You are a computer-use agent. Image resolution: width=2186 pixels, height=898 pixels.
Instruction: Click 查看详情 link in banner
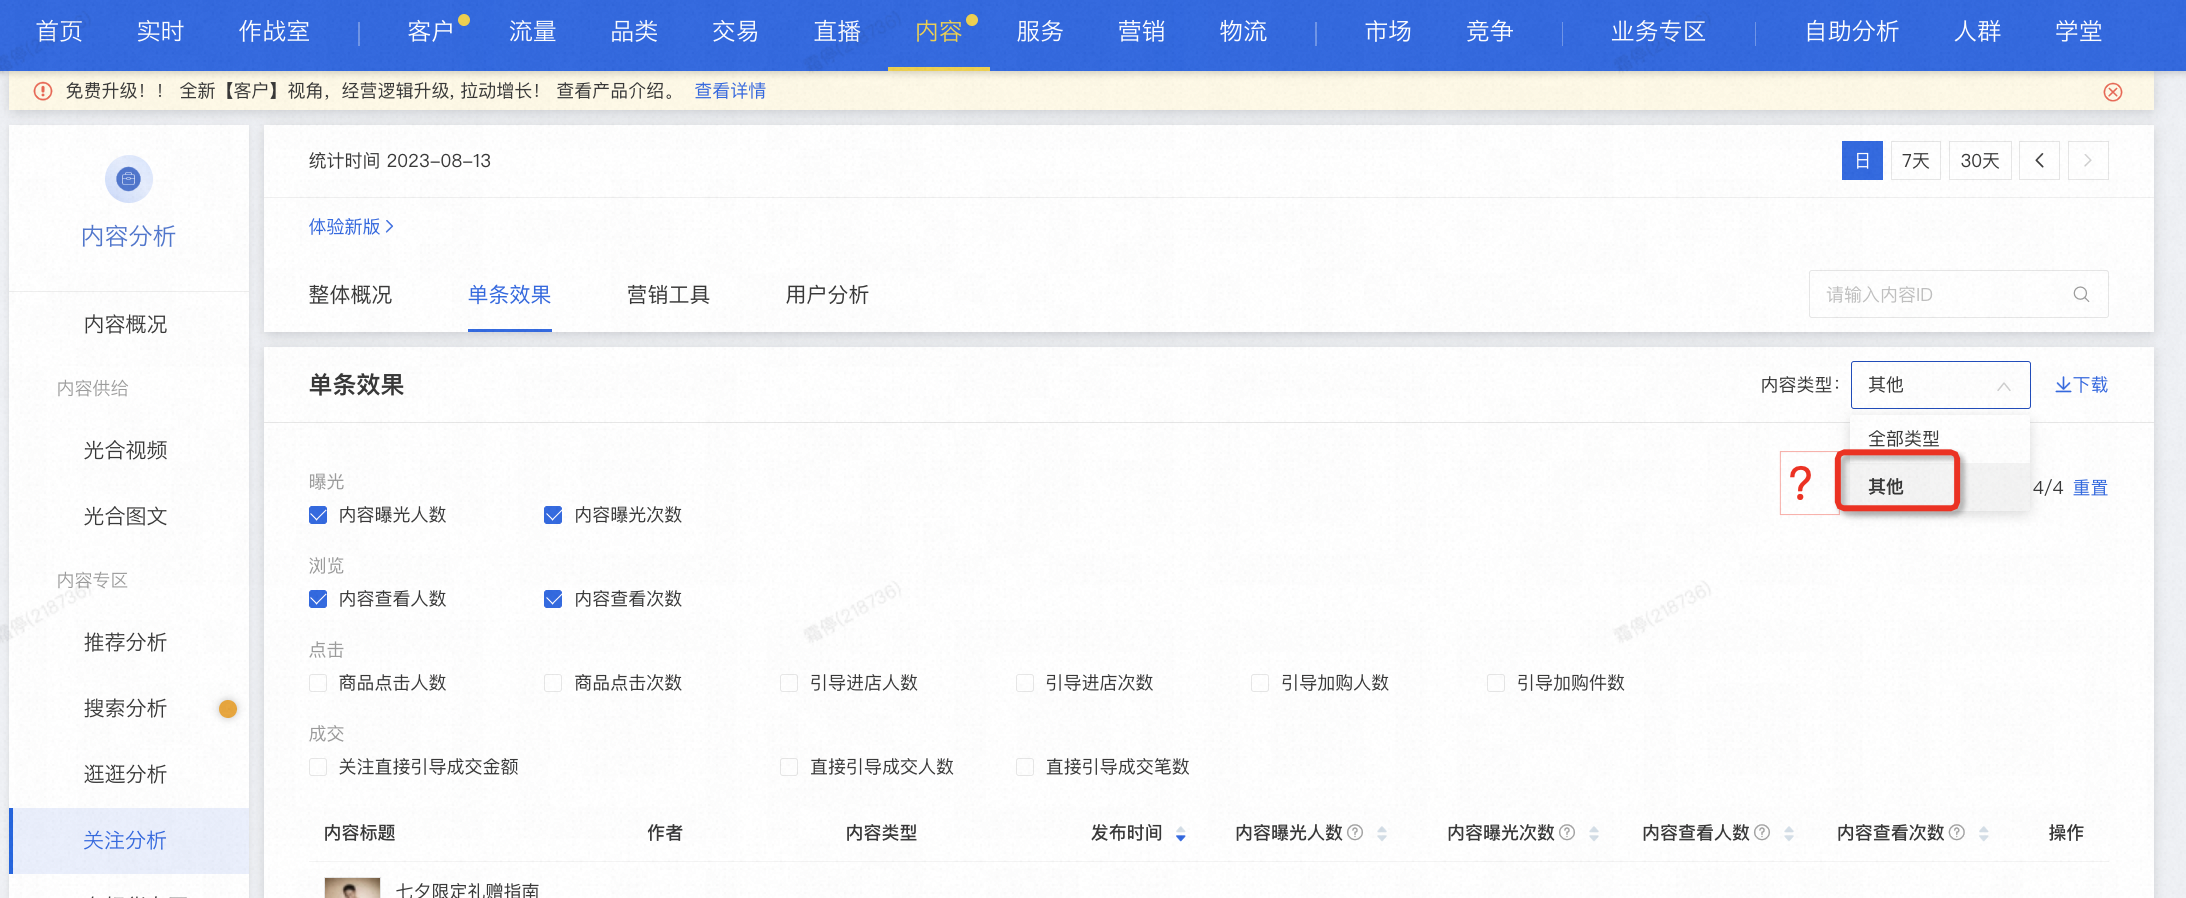[730, 91]
